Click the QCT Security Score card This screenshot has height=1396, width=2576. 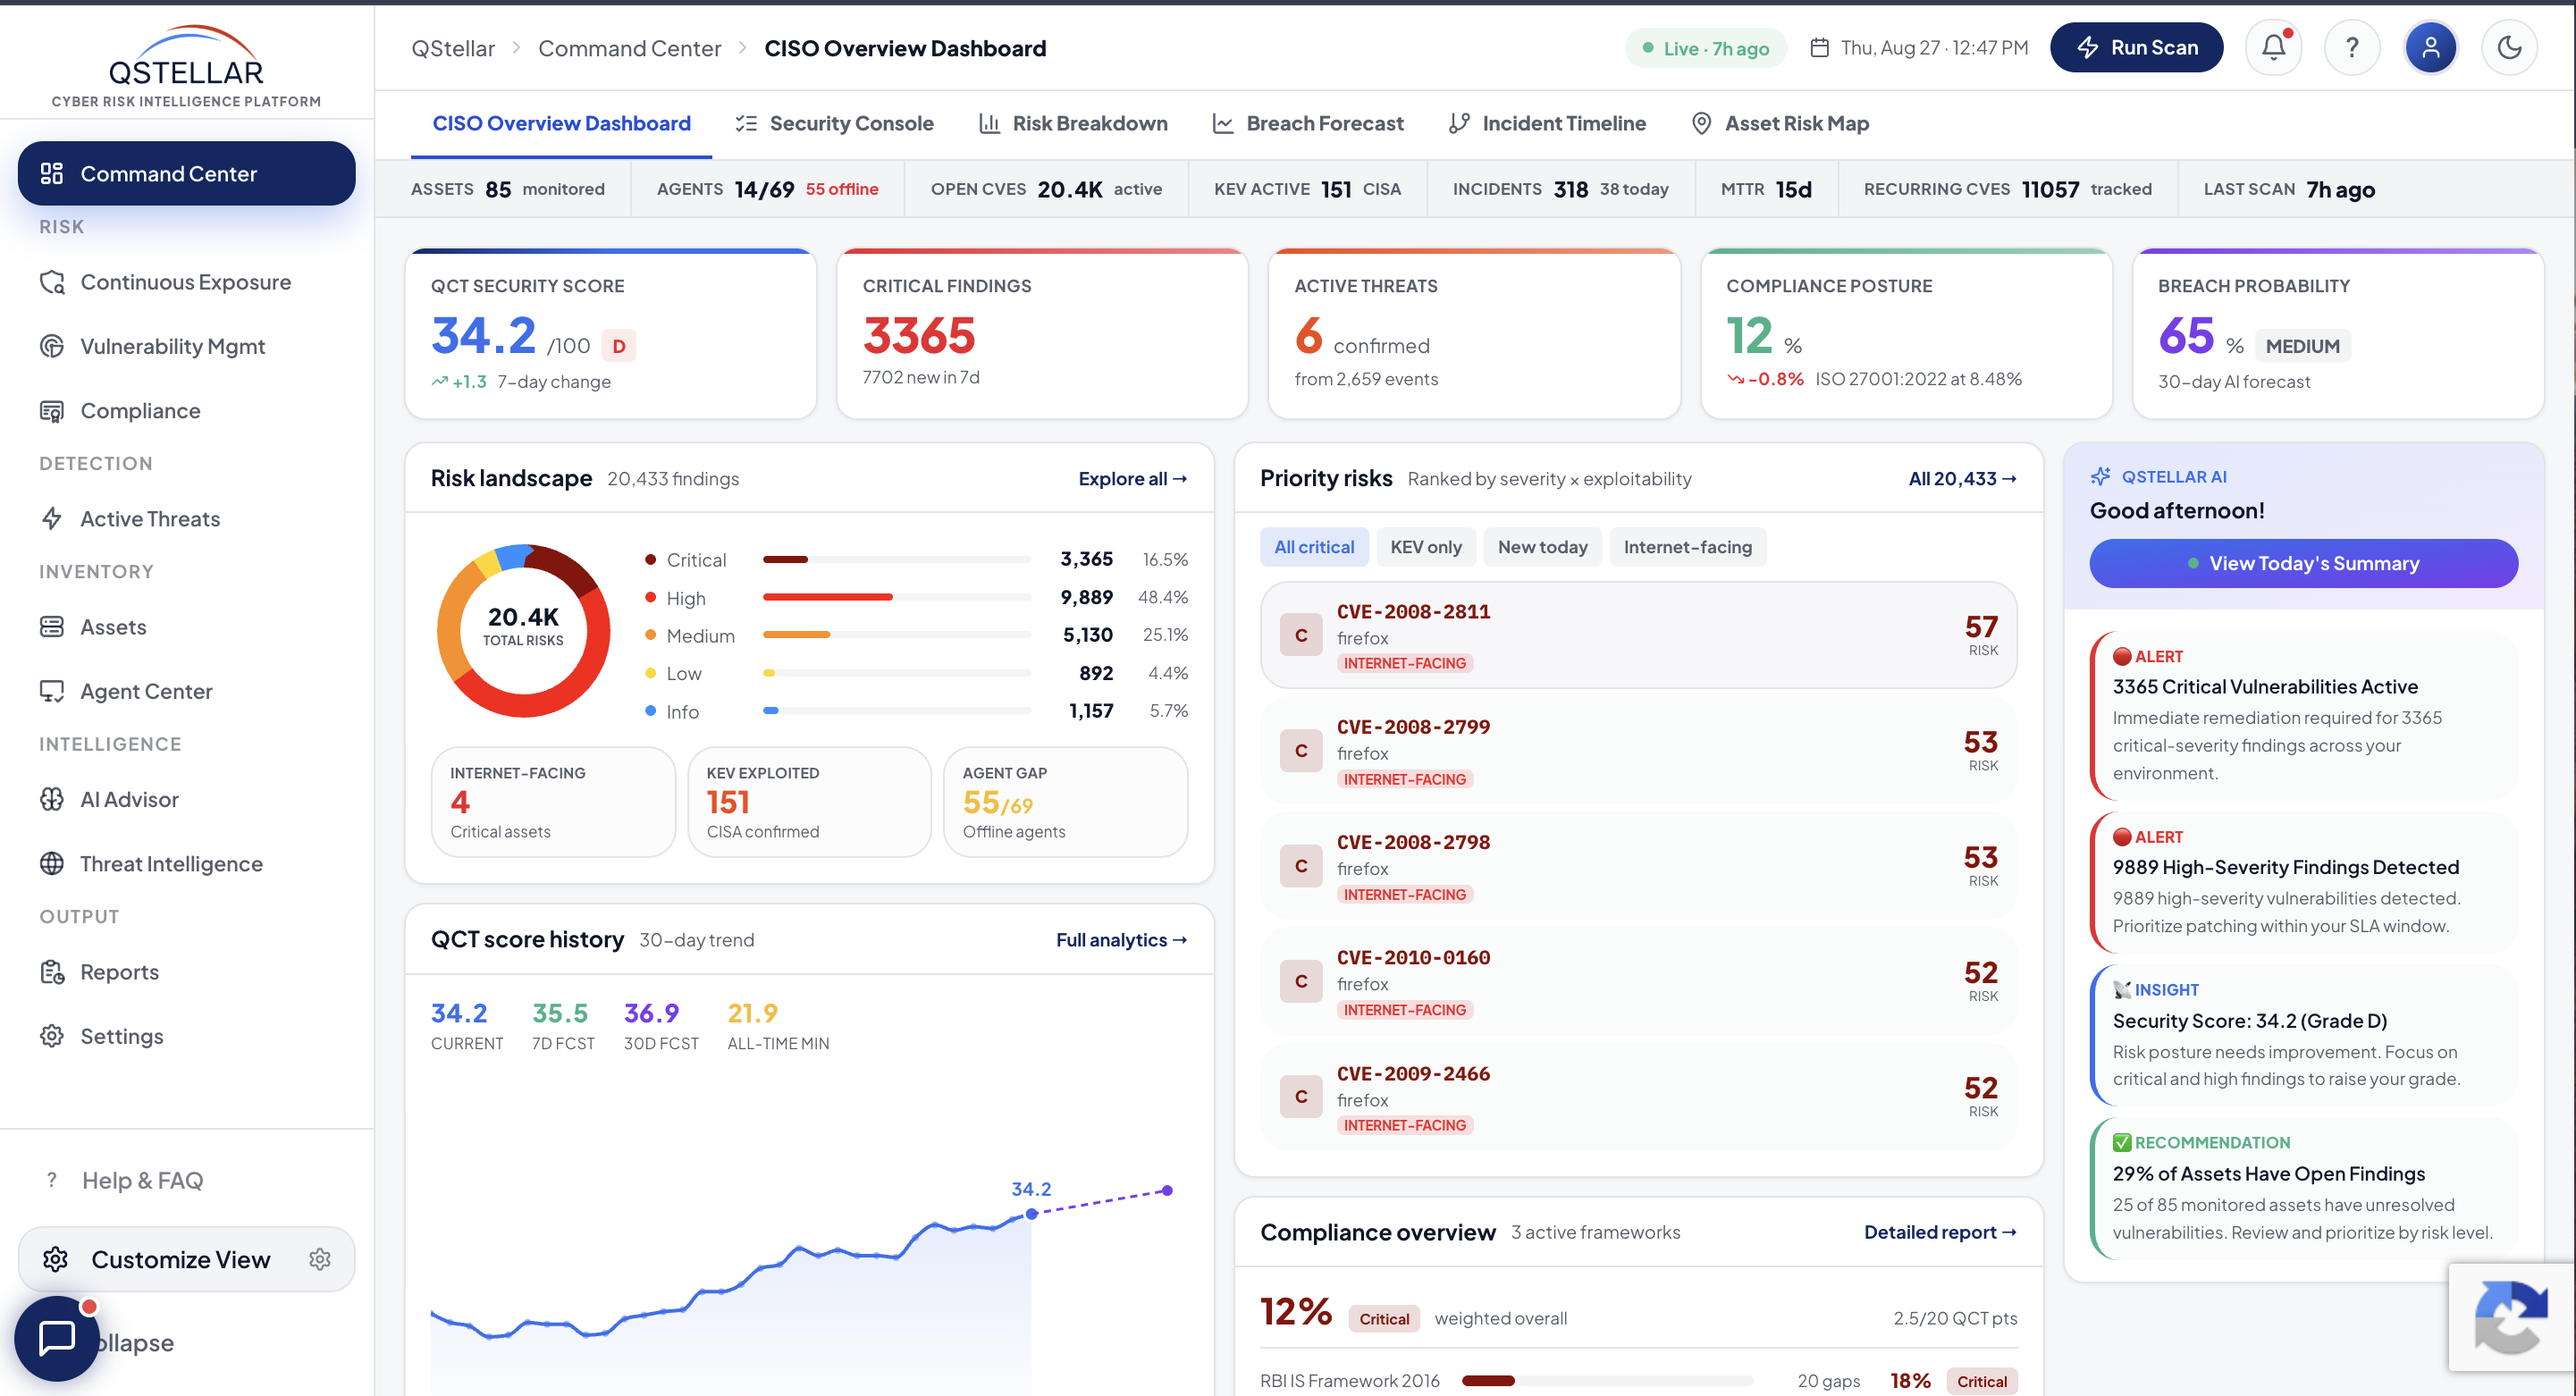coord(610,333)
